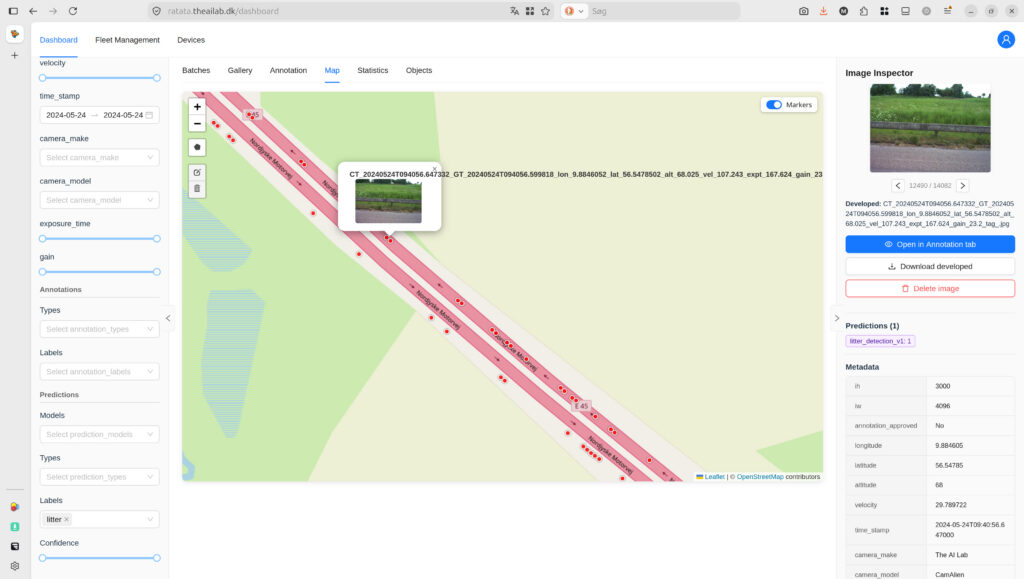Screen dimensions: 1024x579
Task: Remove the litter label tag
Action: pyautogui.click(x=67, y=520)
